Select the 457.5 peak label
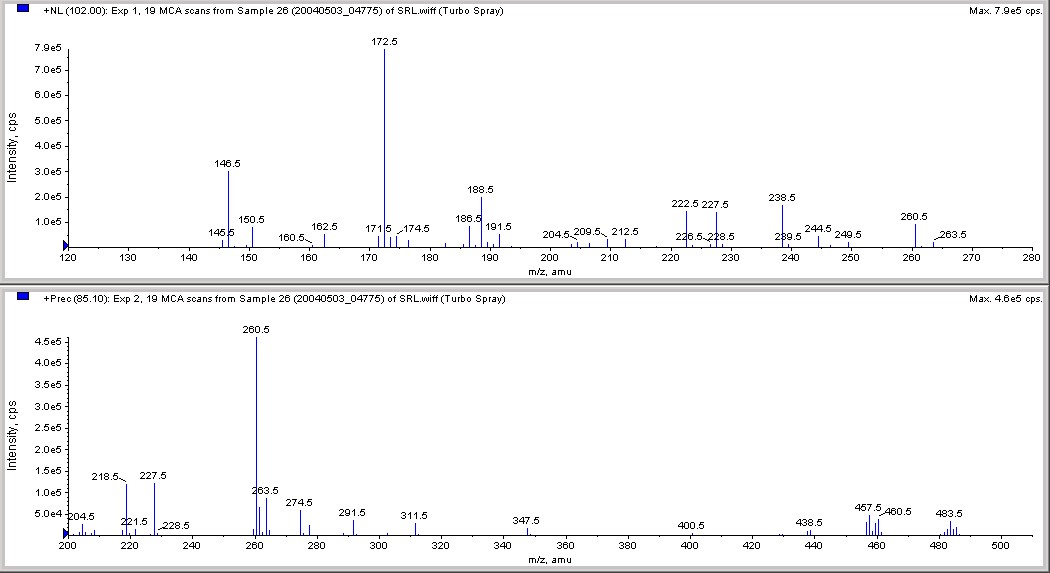This screenshot has width=1050, height=573. pyautogui.click(x=868, y=508)
